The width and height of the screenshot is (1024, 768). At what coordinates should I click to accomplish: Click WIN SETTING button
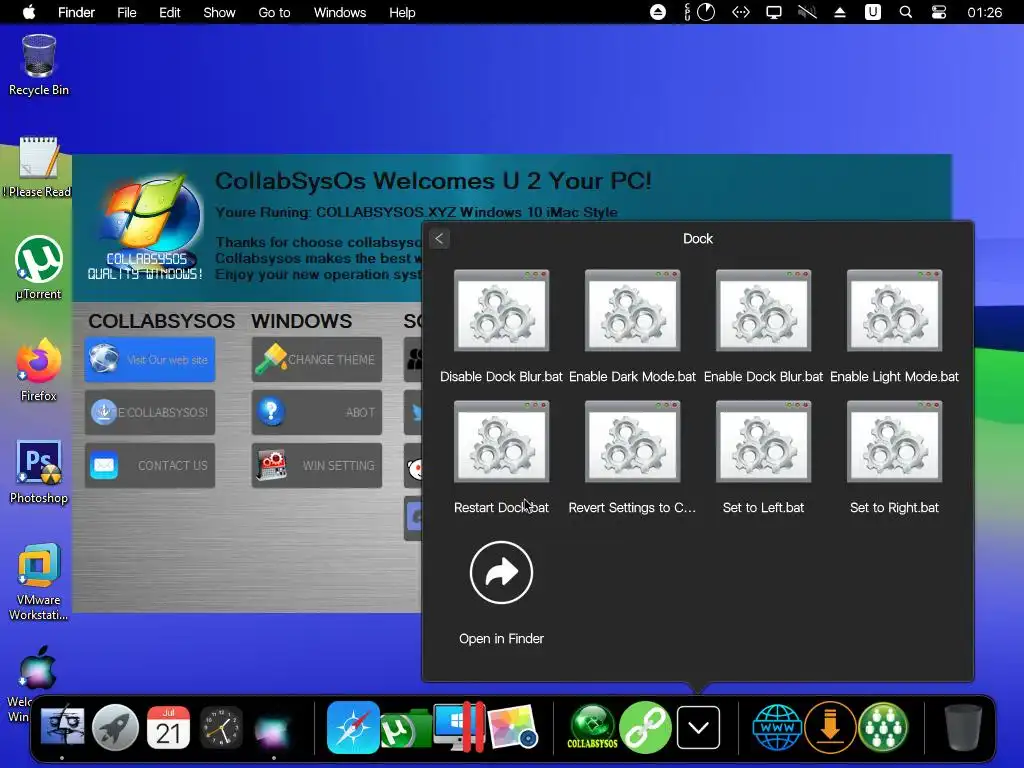pyautogui.click(x=317, y=466)
